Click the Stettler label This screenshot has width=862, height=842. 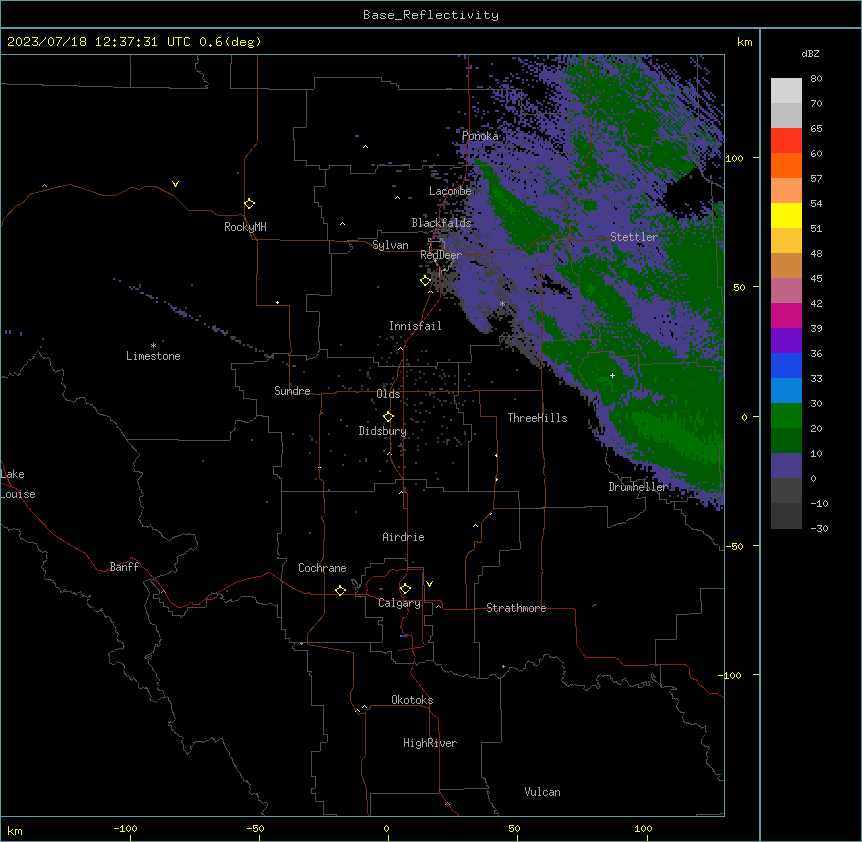click(634, 237)
